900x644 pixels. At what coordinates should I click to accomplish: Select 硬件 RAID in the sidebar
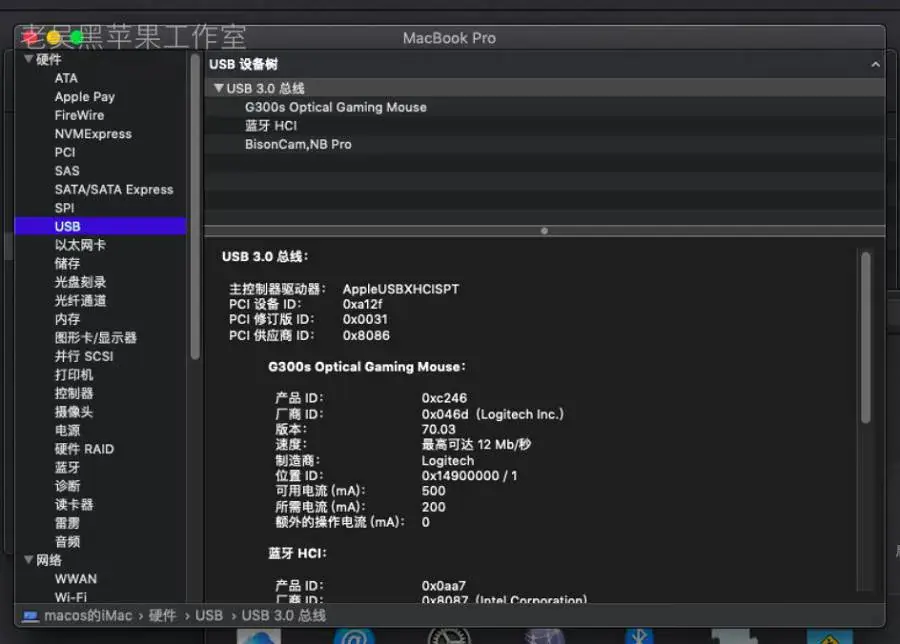tap(84, 449)
